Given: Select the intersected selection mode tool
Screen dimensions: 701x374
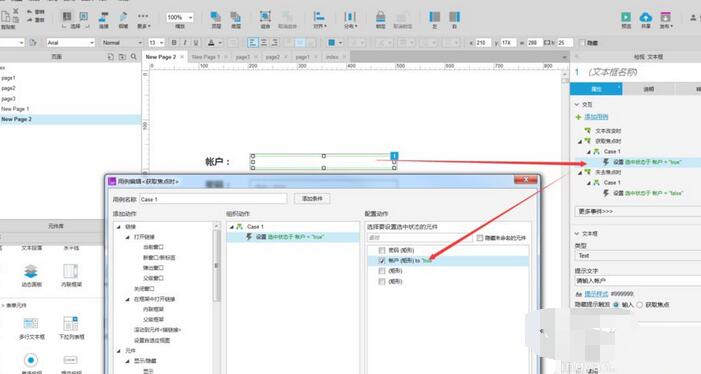Looking at the screenshot, I should 67,17.
